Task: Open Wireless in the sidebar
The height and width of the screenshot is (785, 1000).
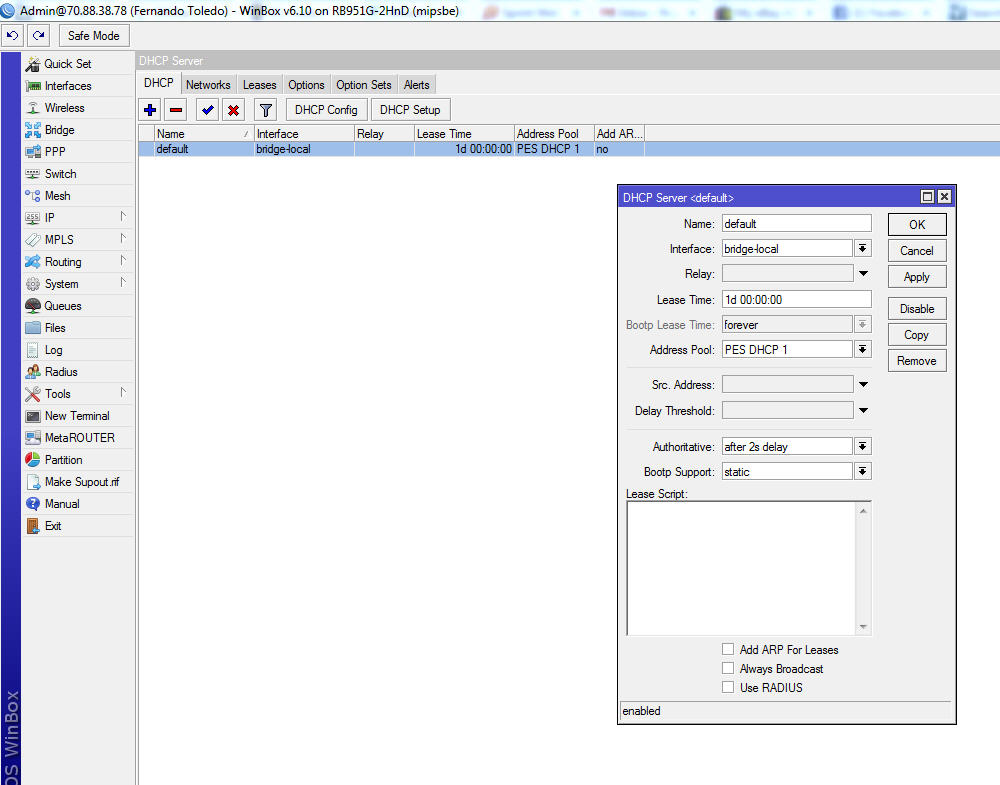Action: coord(78,108)
